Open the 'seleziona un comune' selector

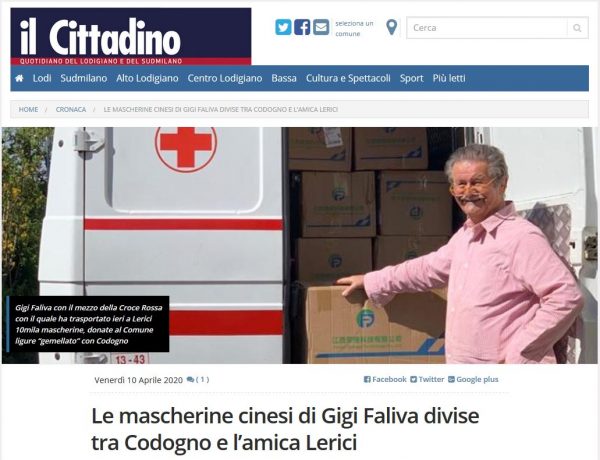click(x=354, y=28)
